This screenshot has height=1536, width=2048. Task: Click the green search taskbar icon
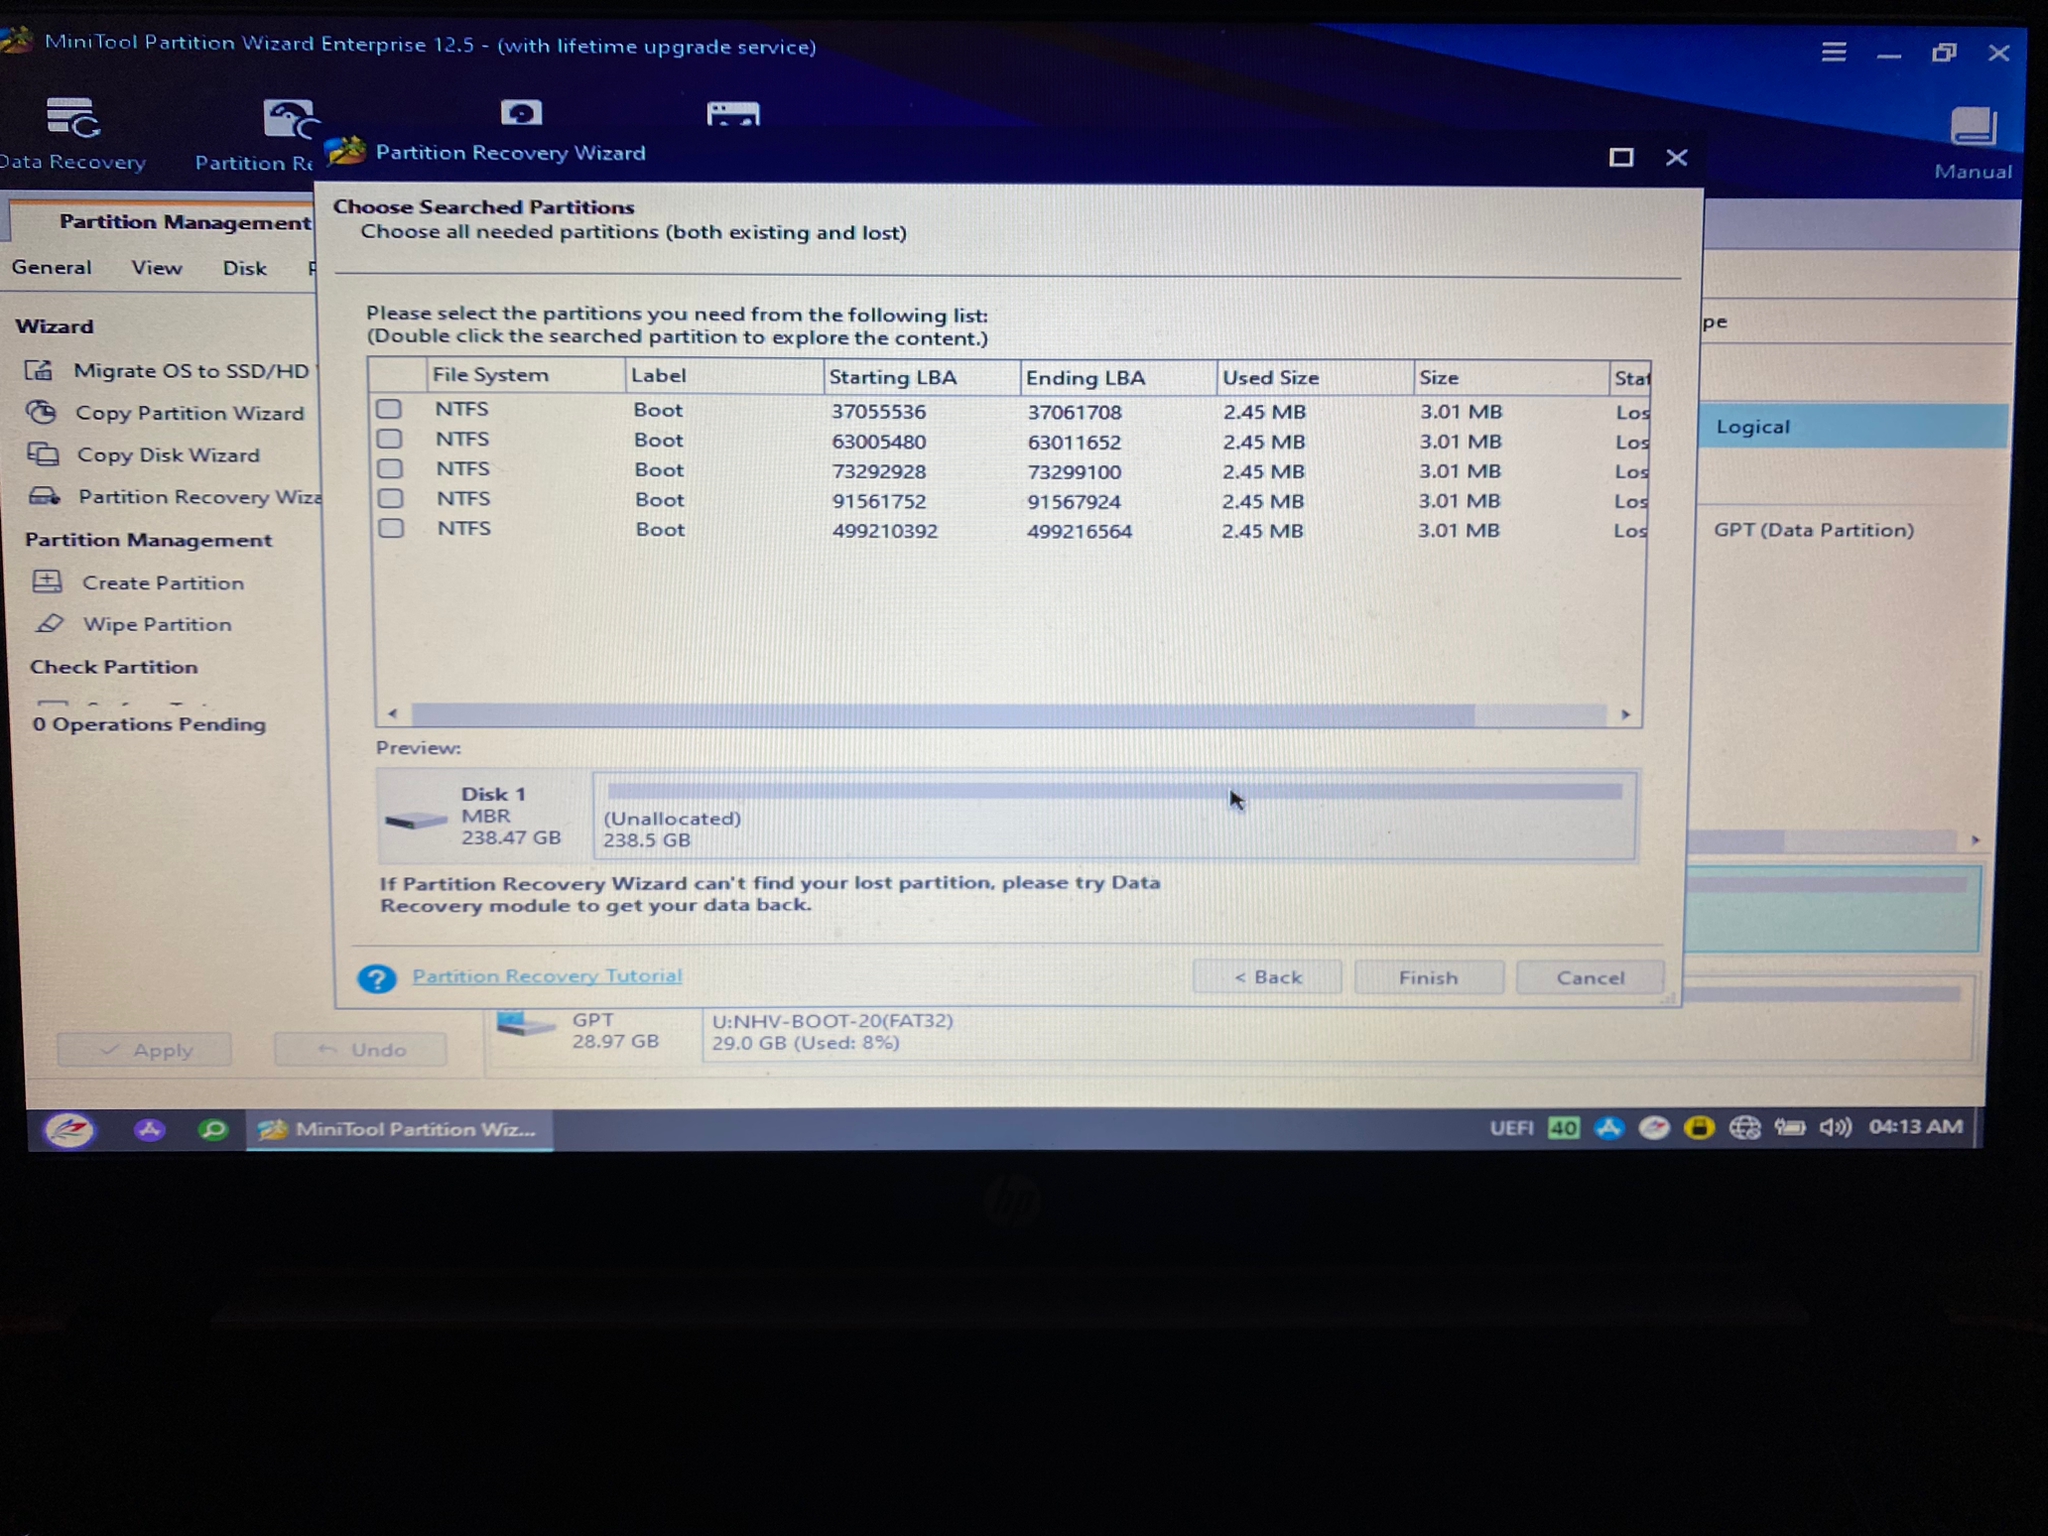(213, 1130)
